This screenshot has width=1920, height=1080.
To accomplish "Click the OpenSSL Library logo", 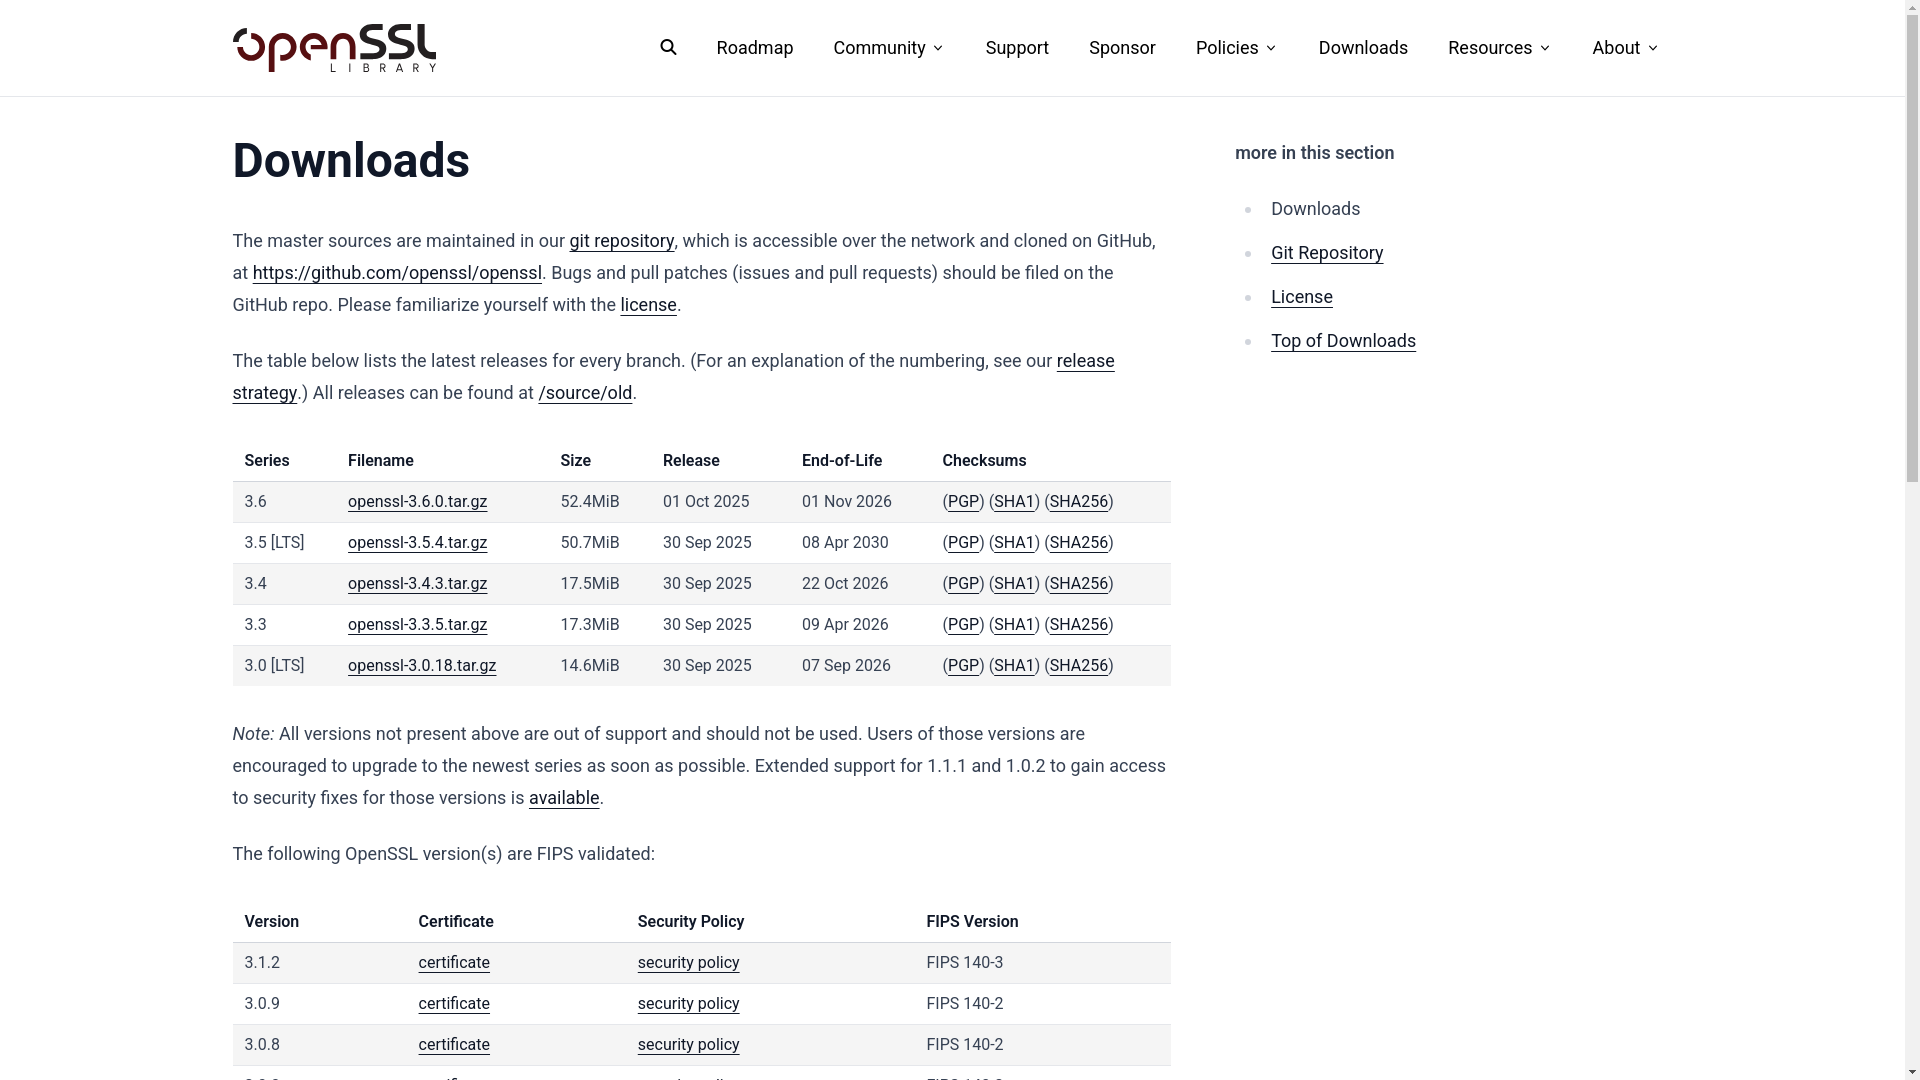I will pos(334,48).
